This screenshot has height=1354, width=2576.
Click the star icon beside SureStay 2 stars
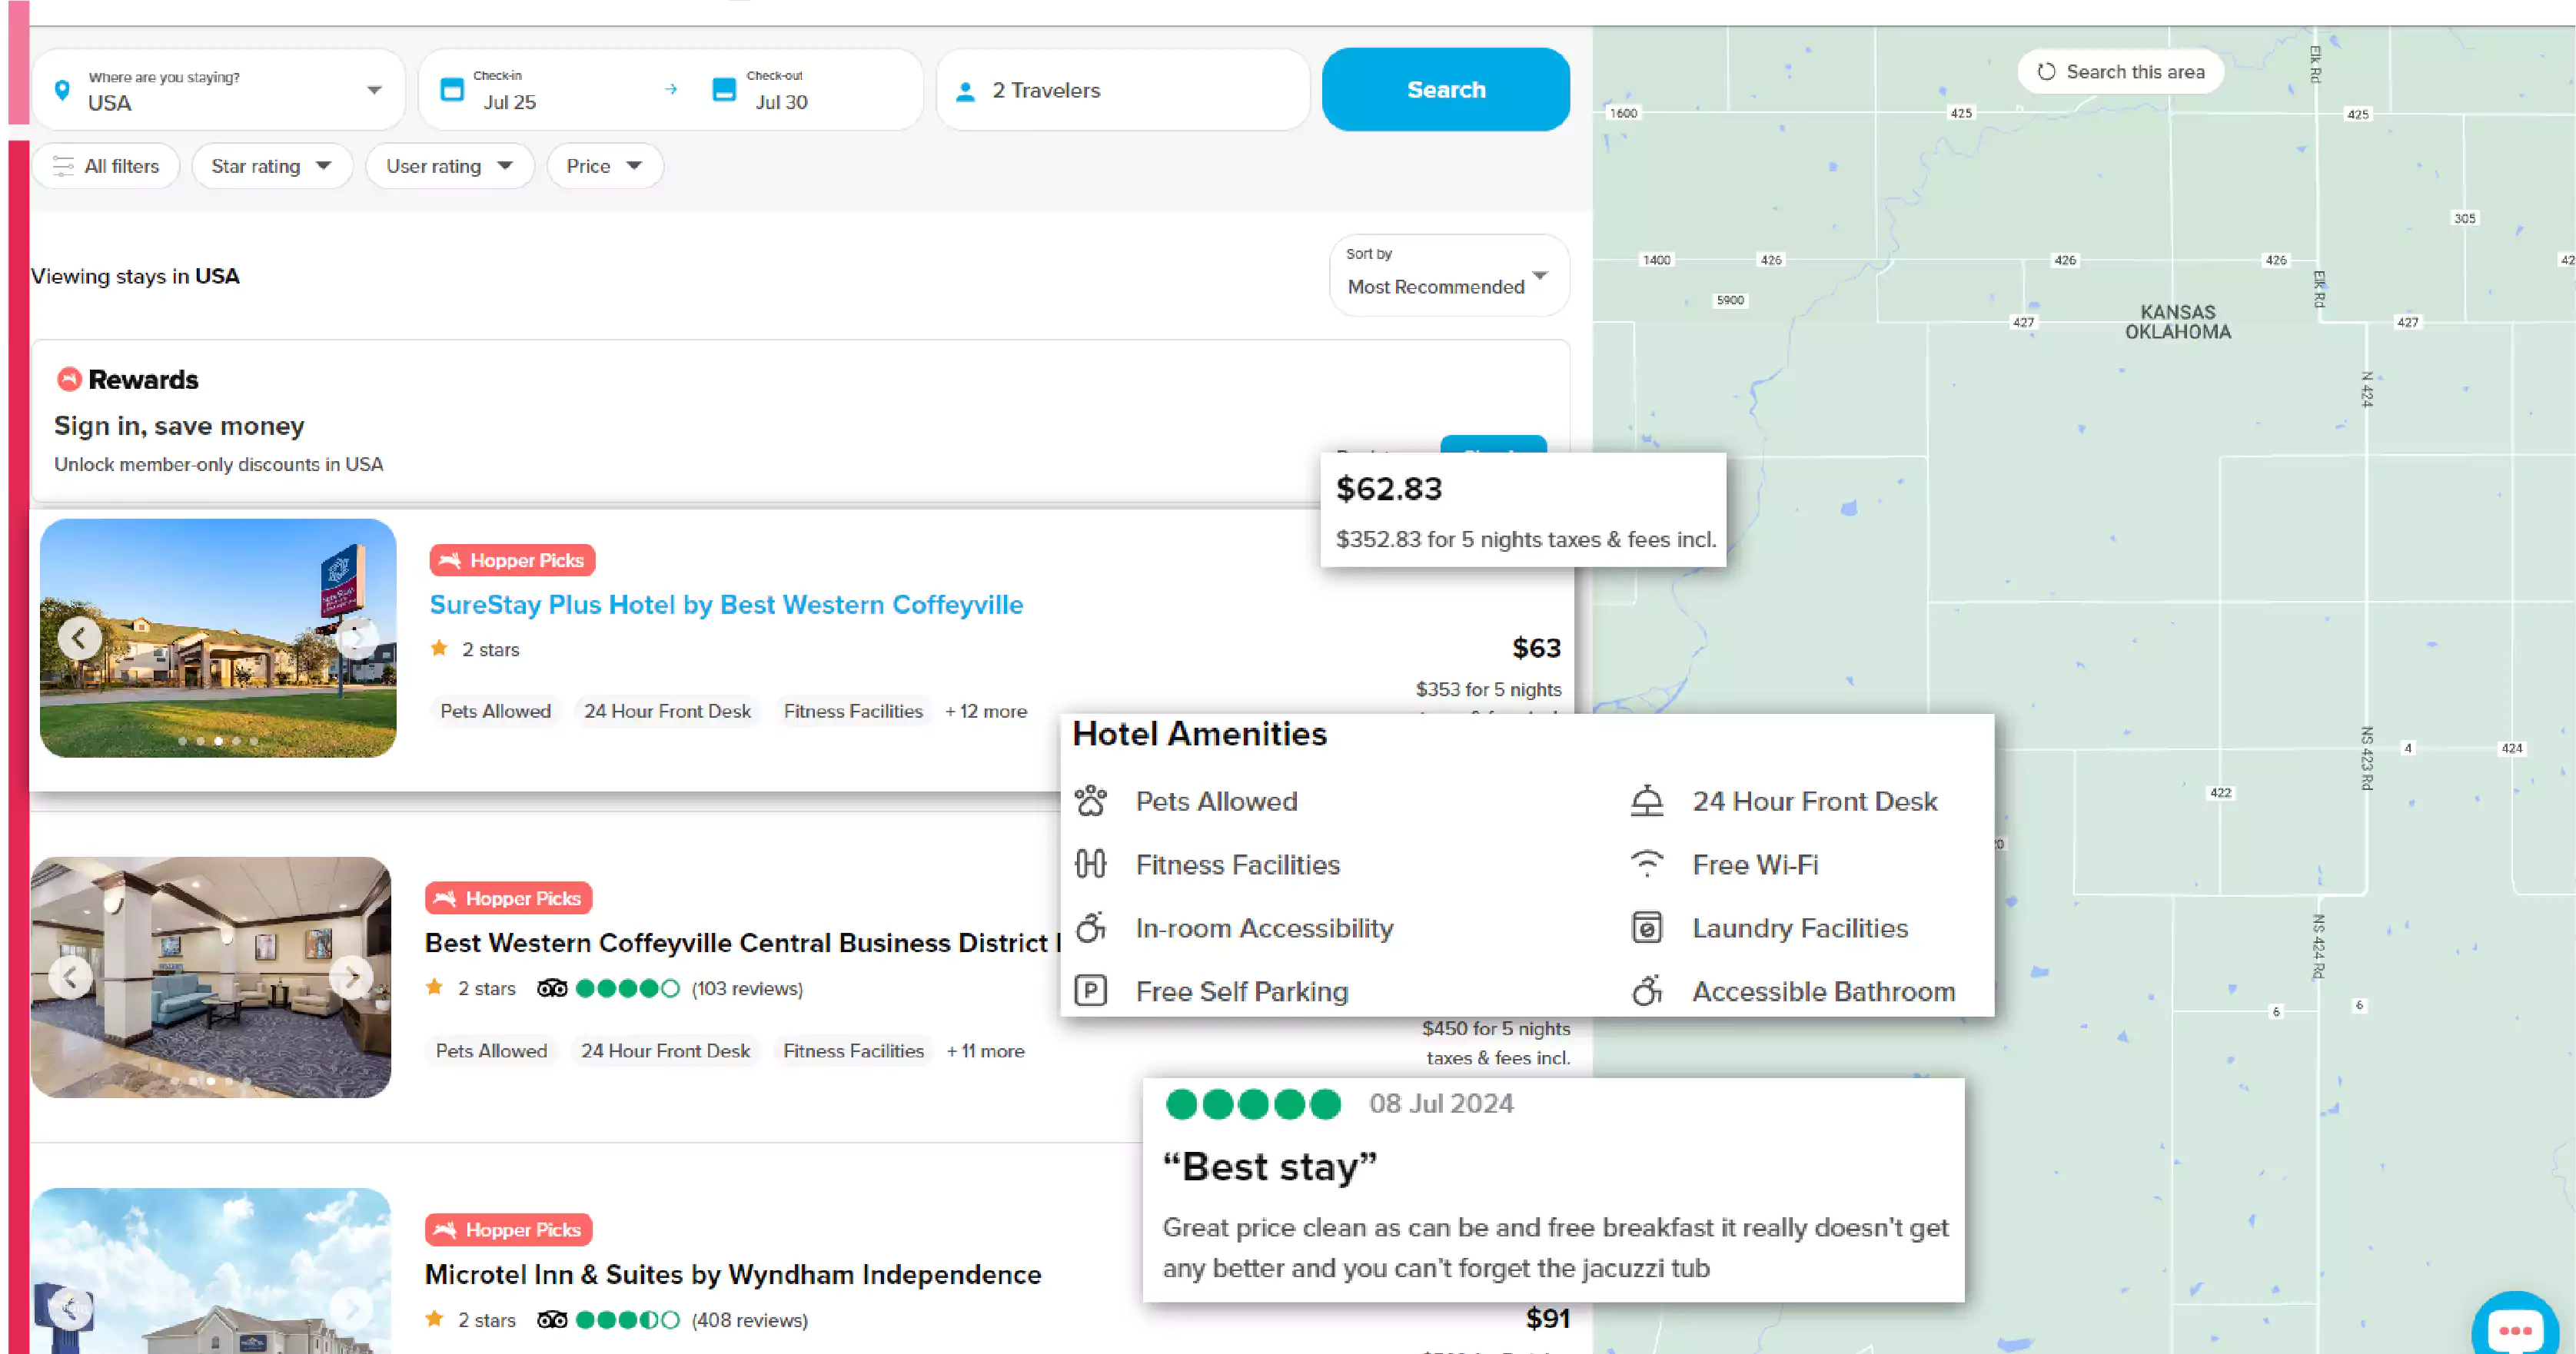[439, 648]
